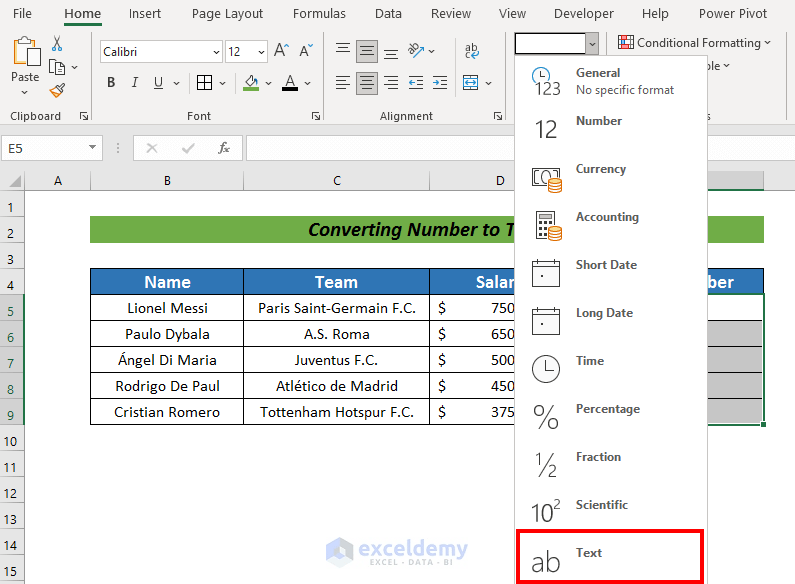Choose the Accounting format option

[x=611, y=226]
